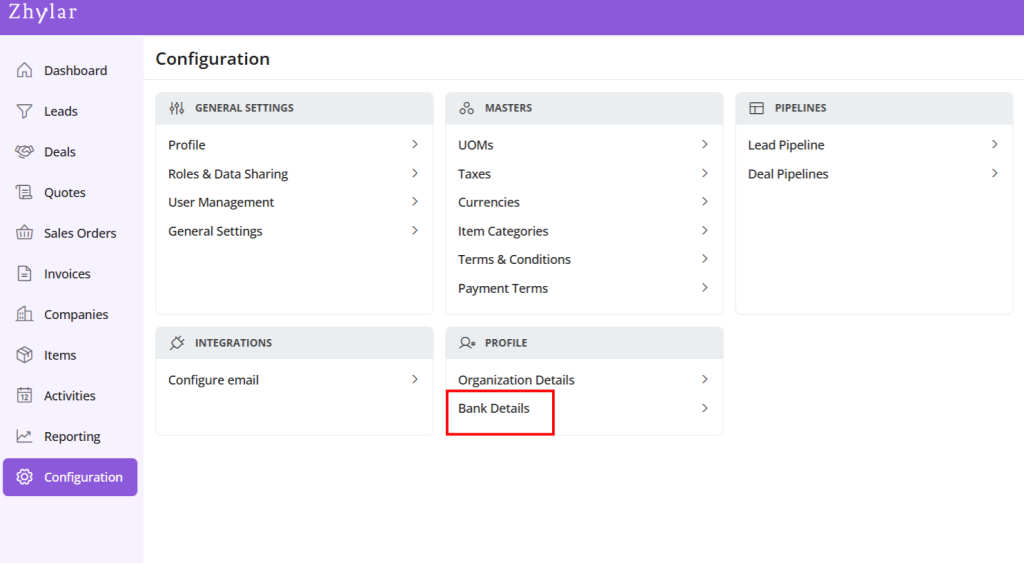Click the chevron next to Taxes
The height and width of the screenshot is (563, 1024).
click(x=704, y=174)
